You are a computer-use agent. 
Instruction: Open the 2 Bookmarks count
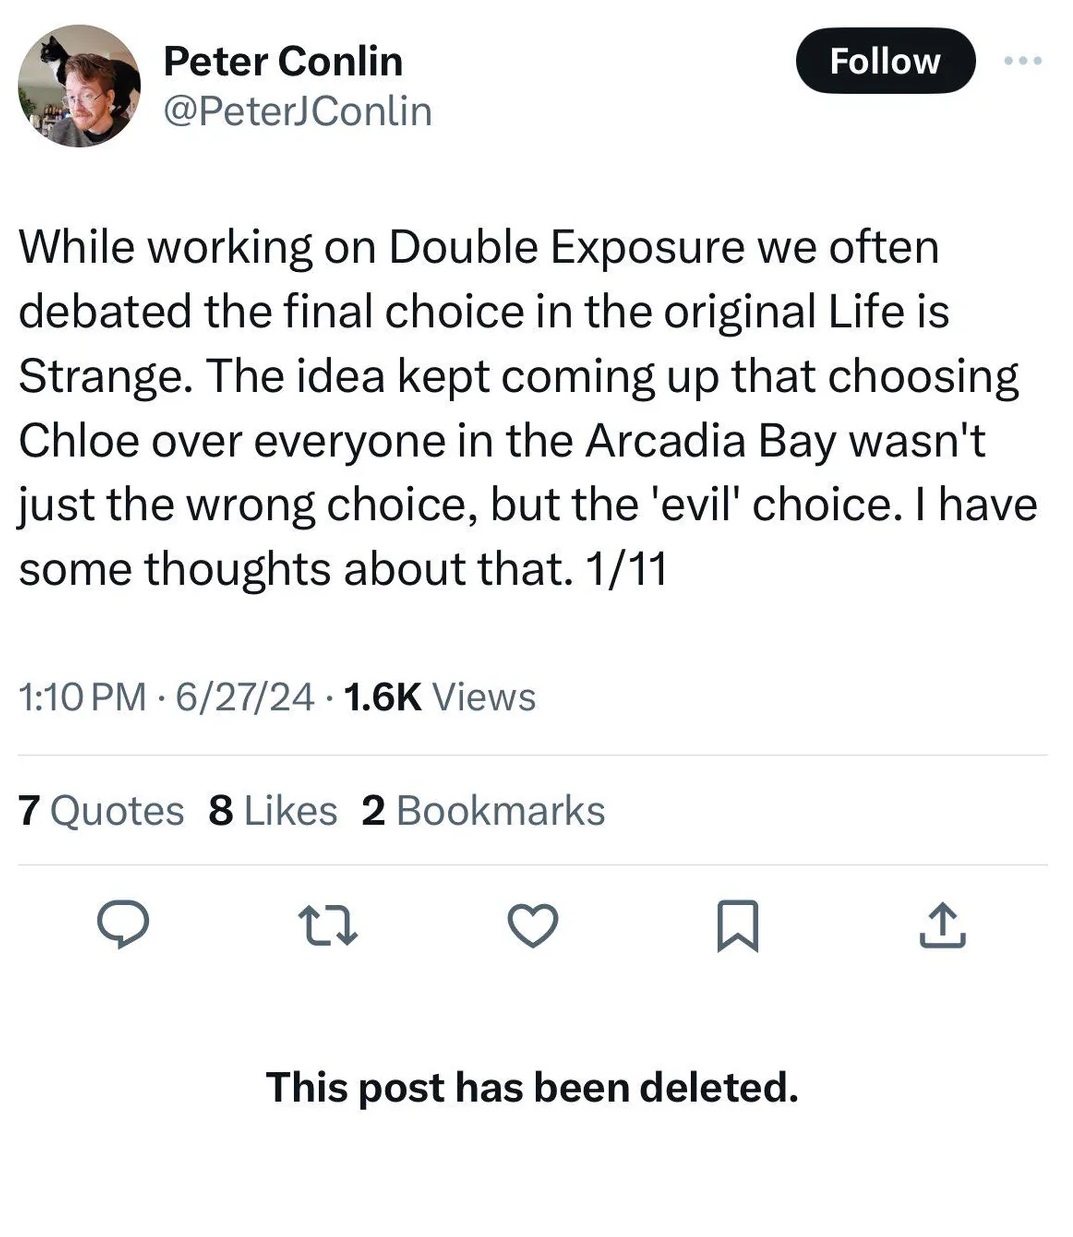tap(483, 811)
